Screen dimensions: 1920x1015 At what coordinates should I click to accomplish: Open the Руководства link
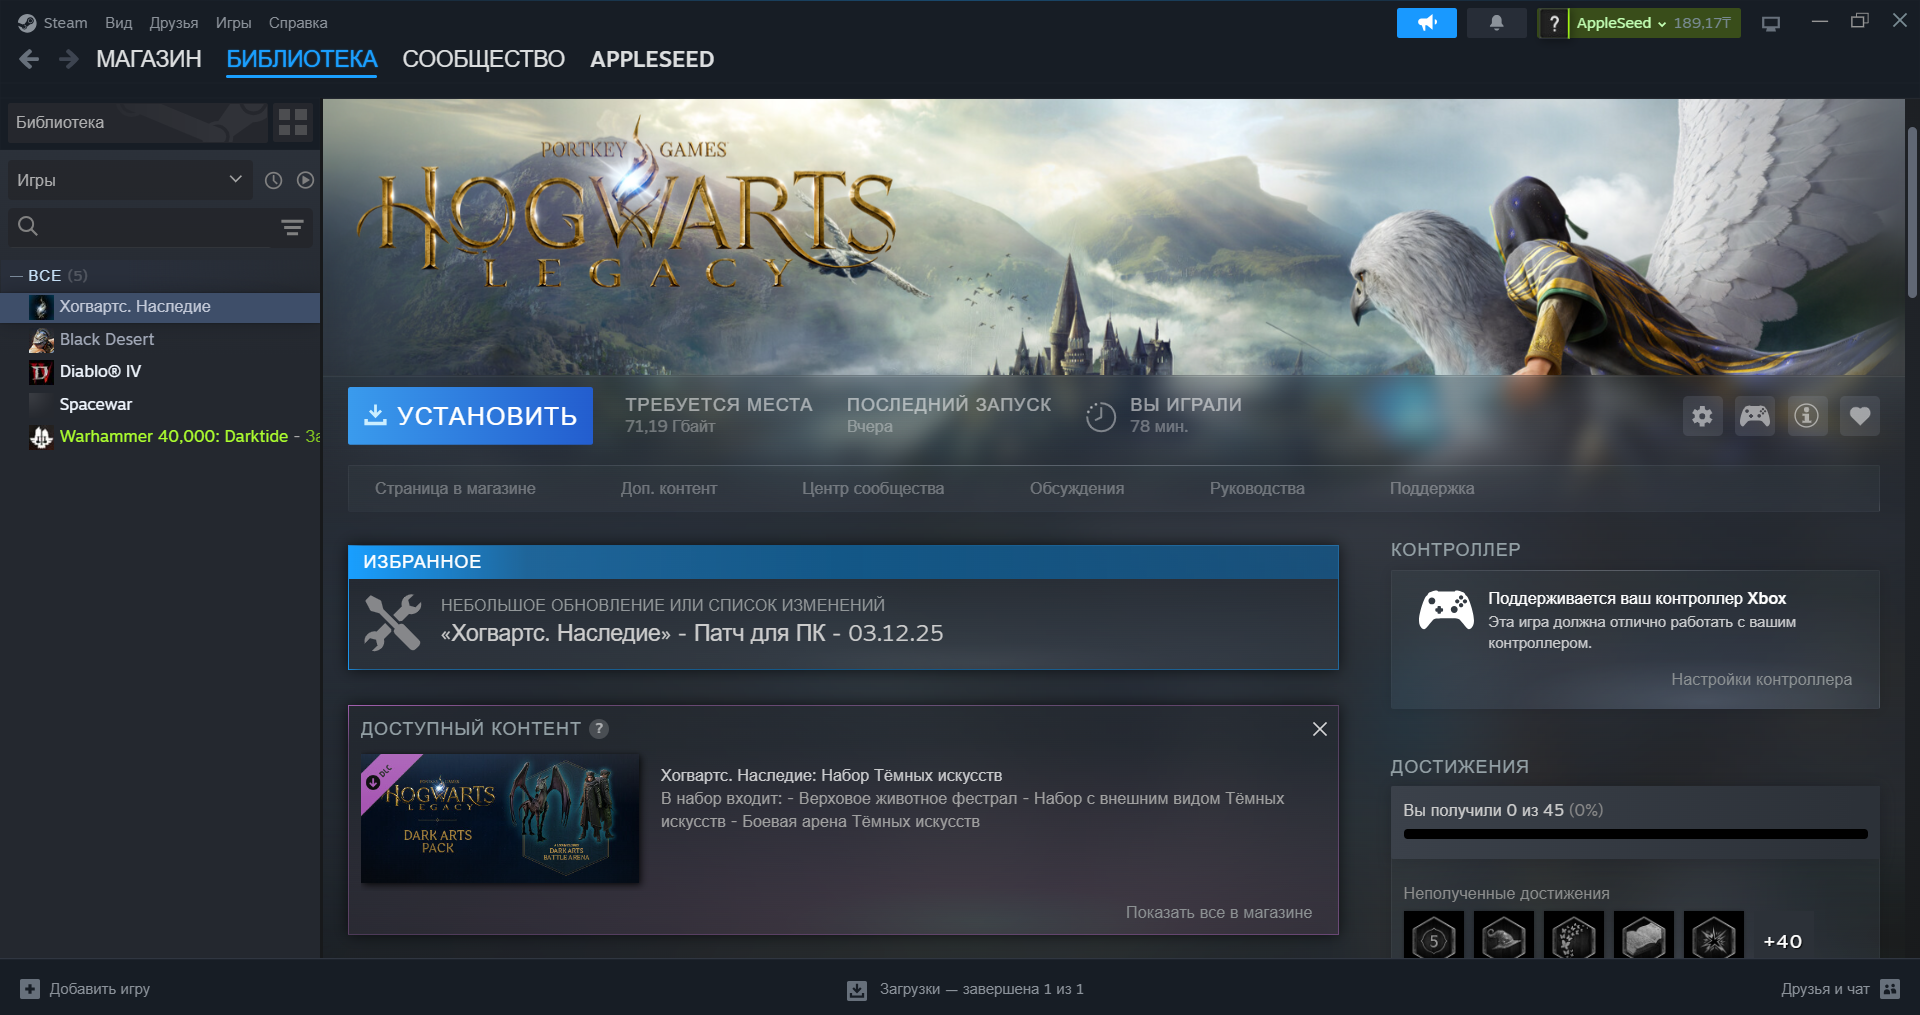coord(1257,489)
